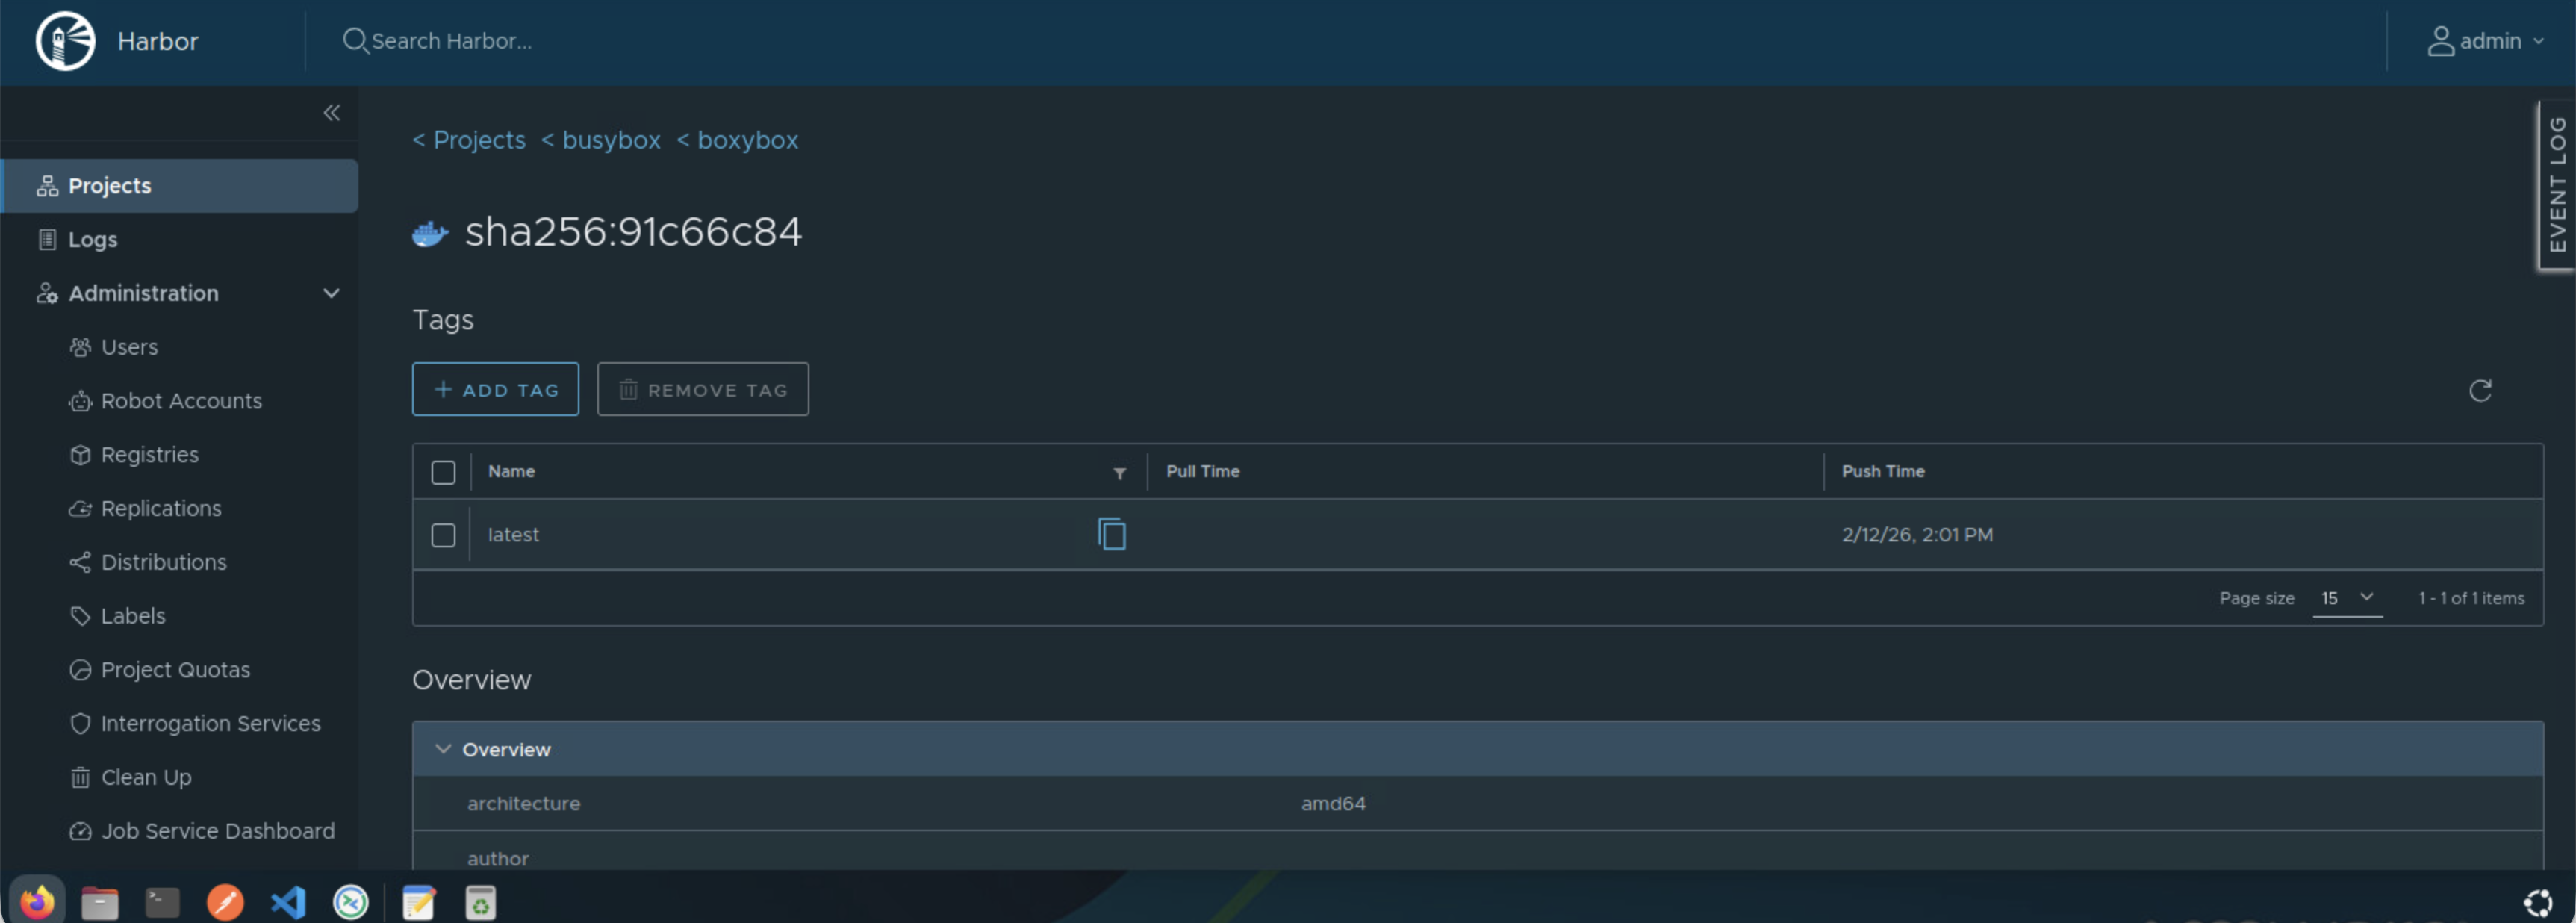This screenshot has height=923, width=2576.
Task: Click the Push Time column header
Action: (x=1883, y=472)
